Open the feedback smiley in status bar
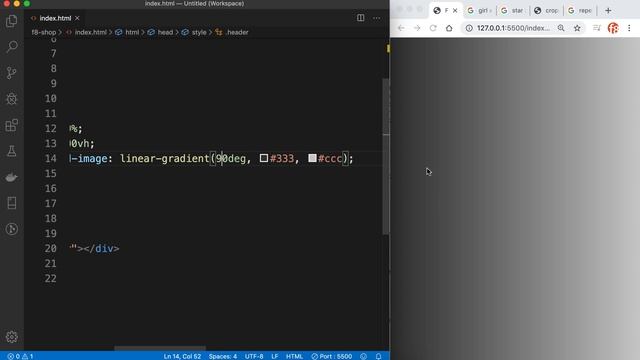The height and width of the screenshot is (360, 640). pos(363,356)
